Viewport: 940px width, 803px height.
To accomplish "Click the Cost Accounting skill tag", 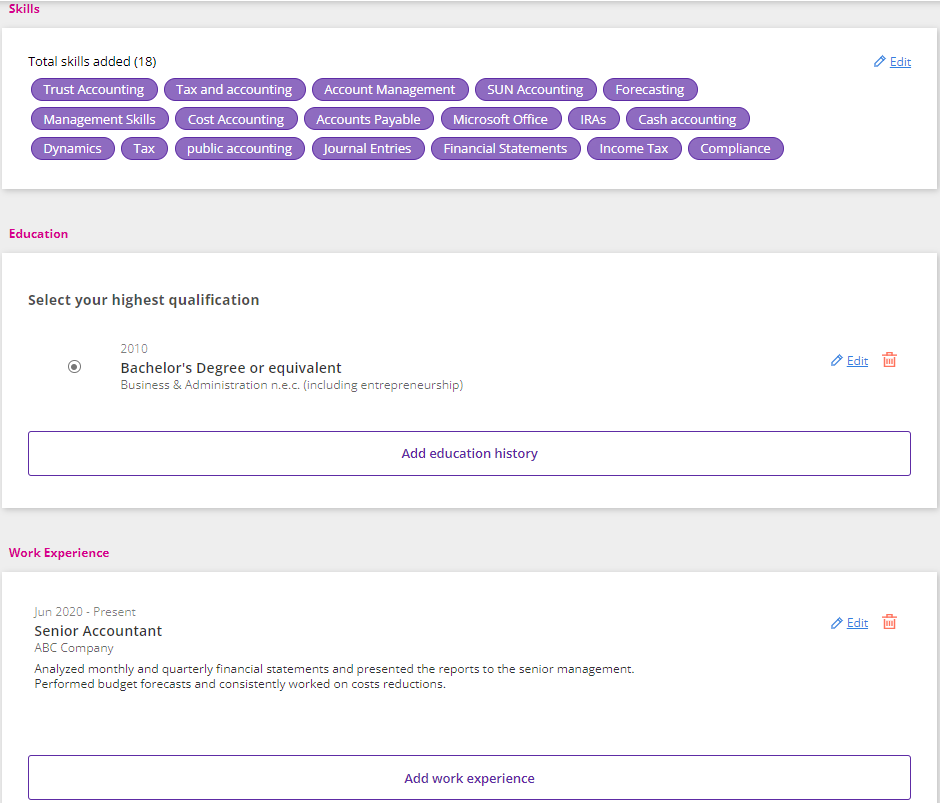I will click(236, 119).
